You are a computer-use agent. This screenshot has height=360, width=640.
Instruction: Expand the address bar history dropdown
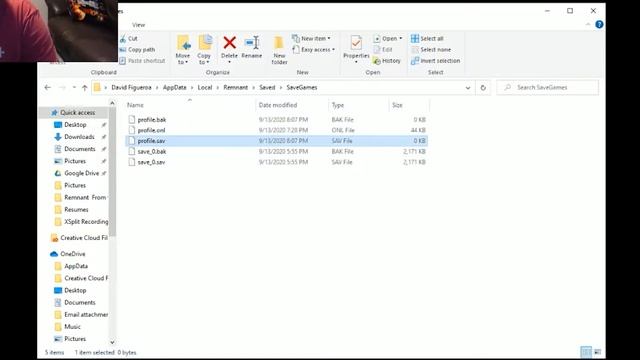[468, 88]
